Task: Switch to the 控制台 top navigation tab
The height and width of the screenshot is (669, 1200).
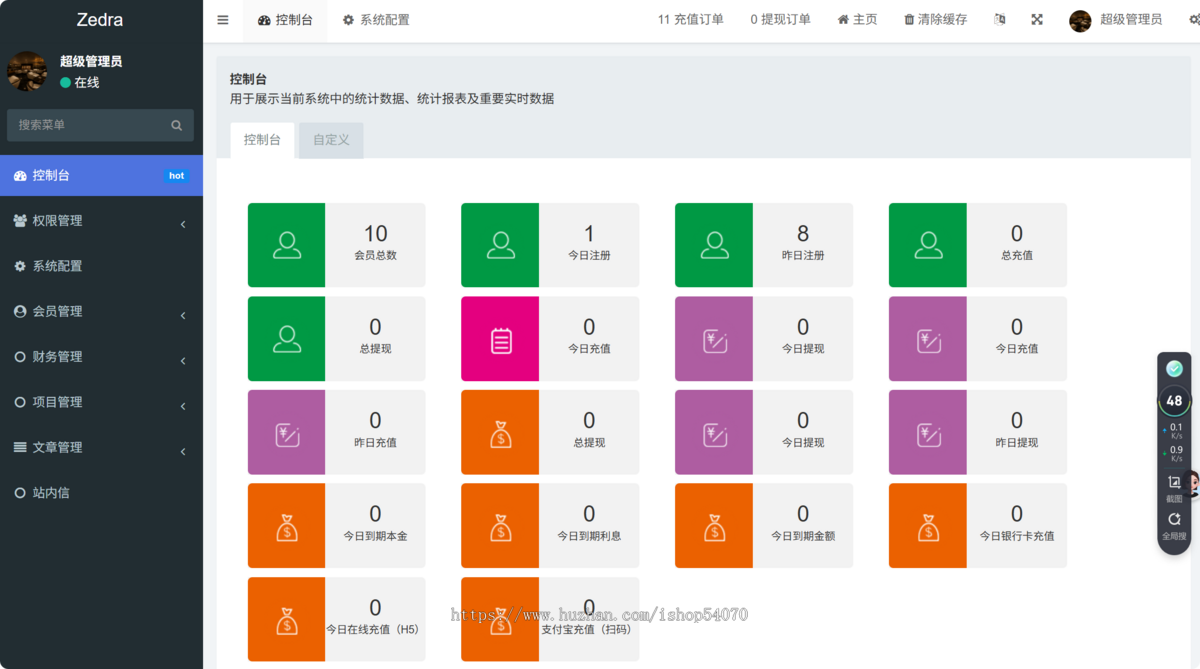Action: 284,20
